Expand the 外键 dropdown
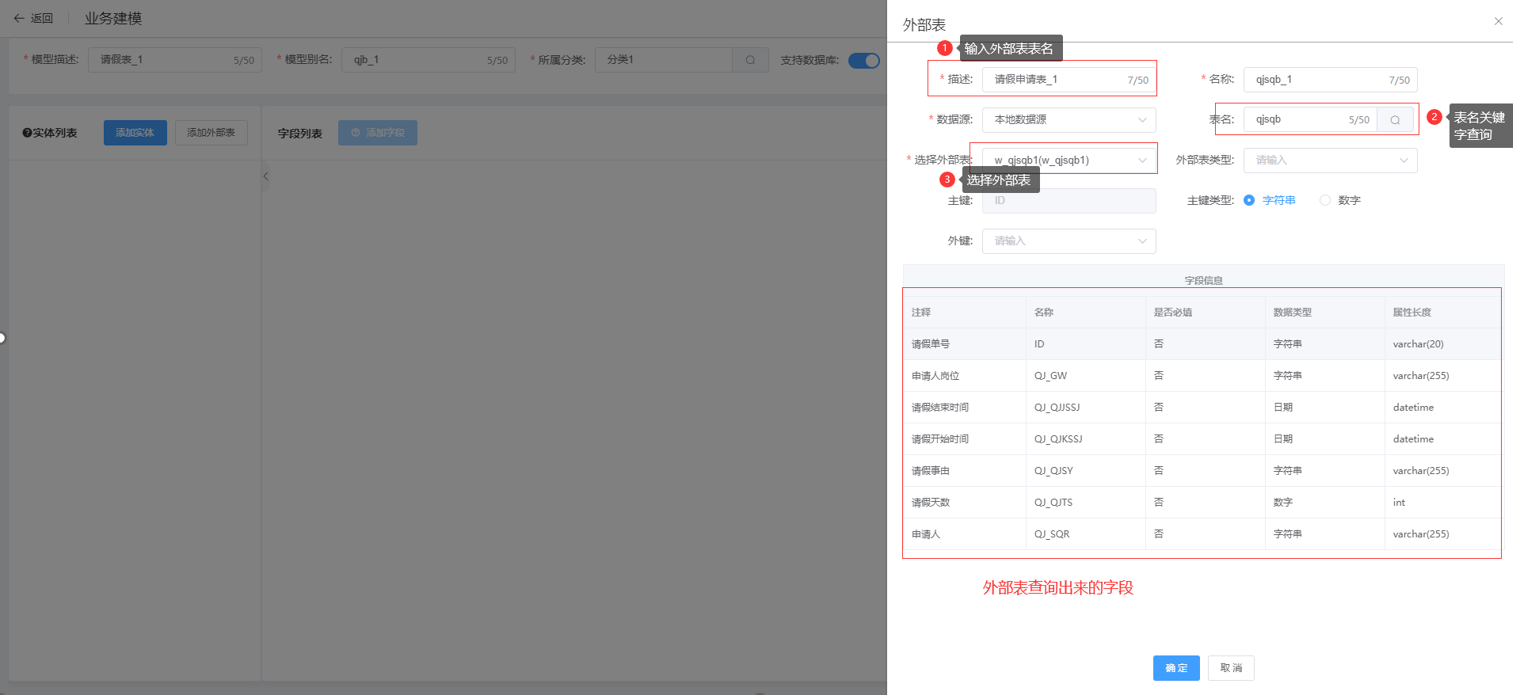Image resolution: width=1513 pixels, height=695 pixels. click(1068, 241)
